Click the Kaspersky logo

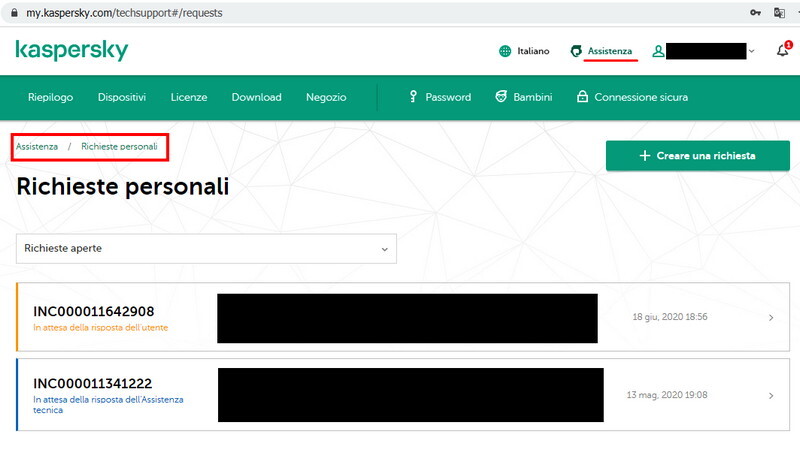click(72, 50)
